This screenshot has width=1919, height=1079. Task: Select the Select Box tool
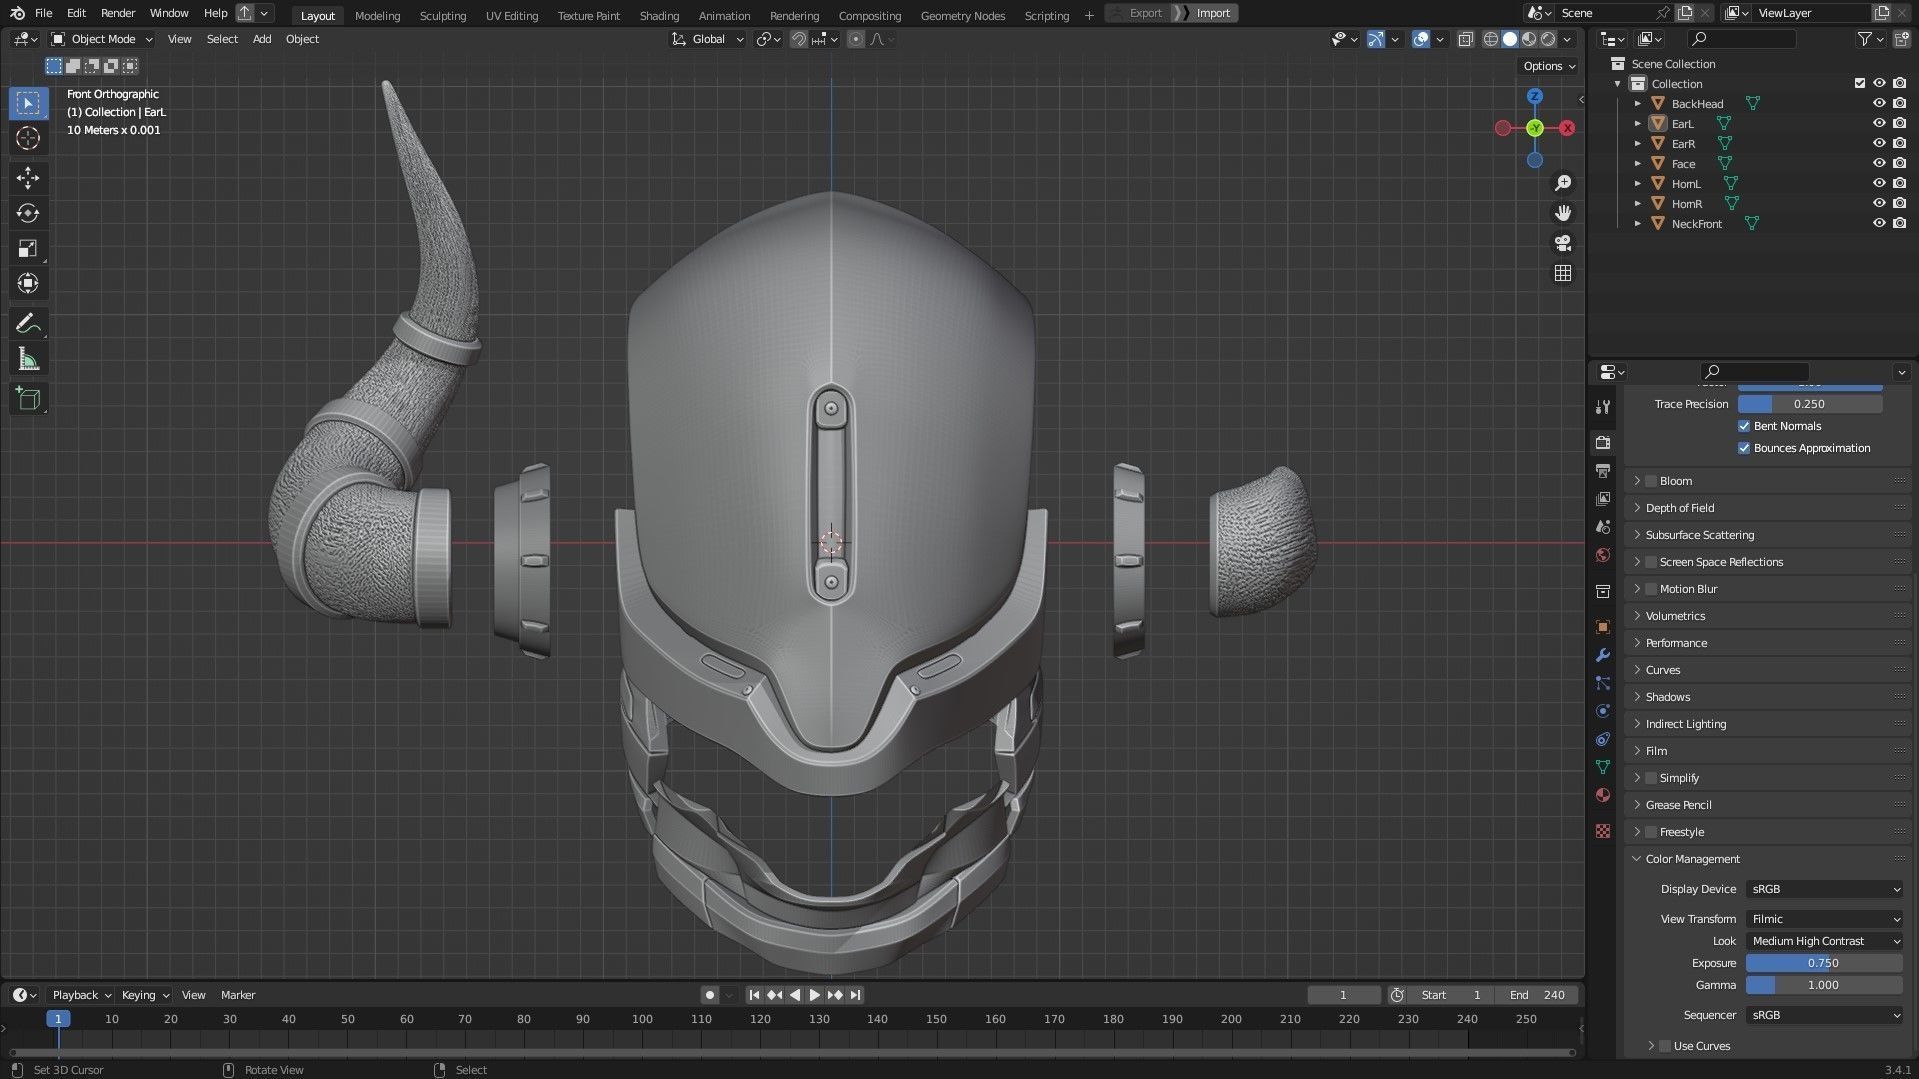point(28,103)
